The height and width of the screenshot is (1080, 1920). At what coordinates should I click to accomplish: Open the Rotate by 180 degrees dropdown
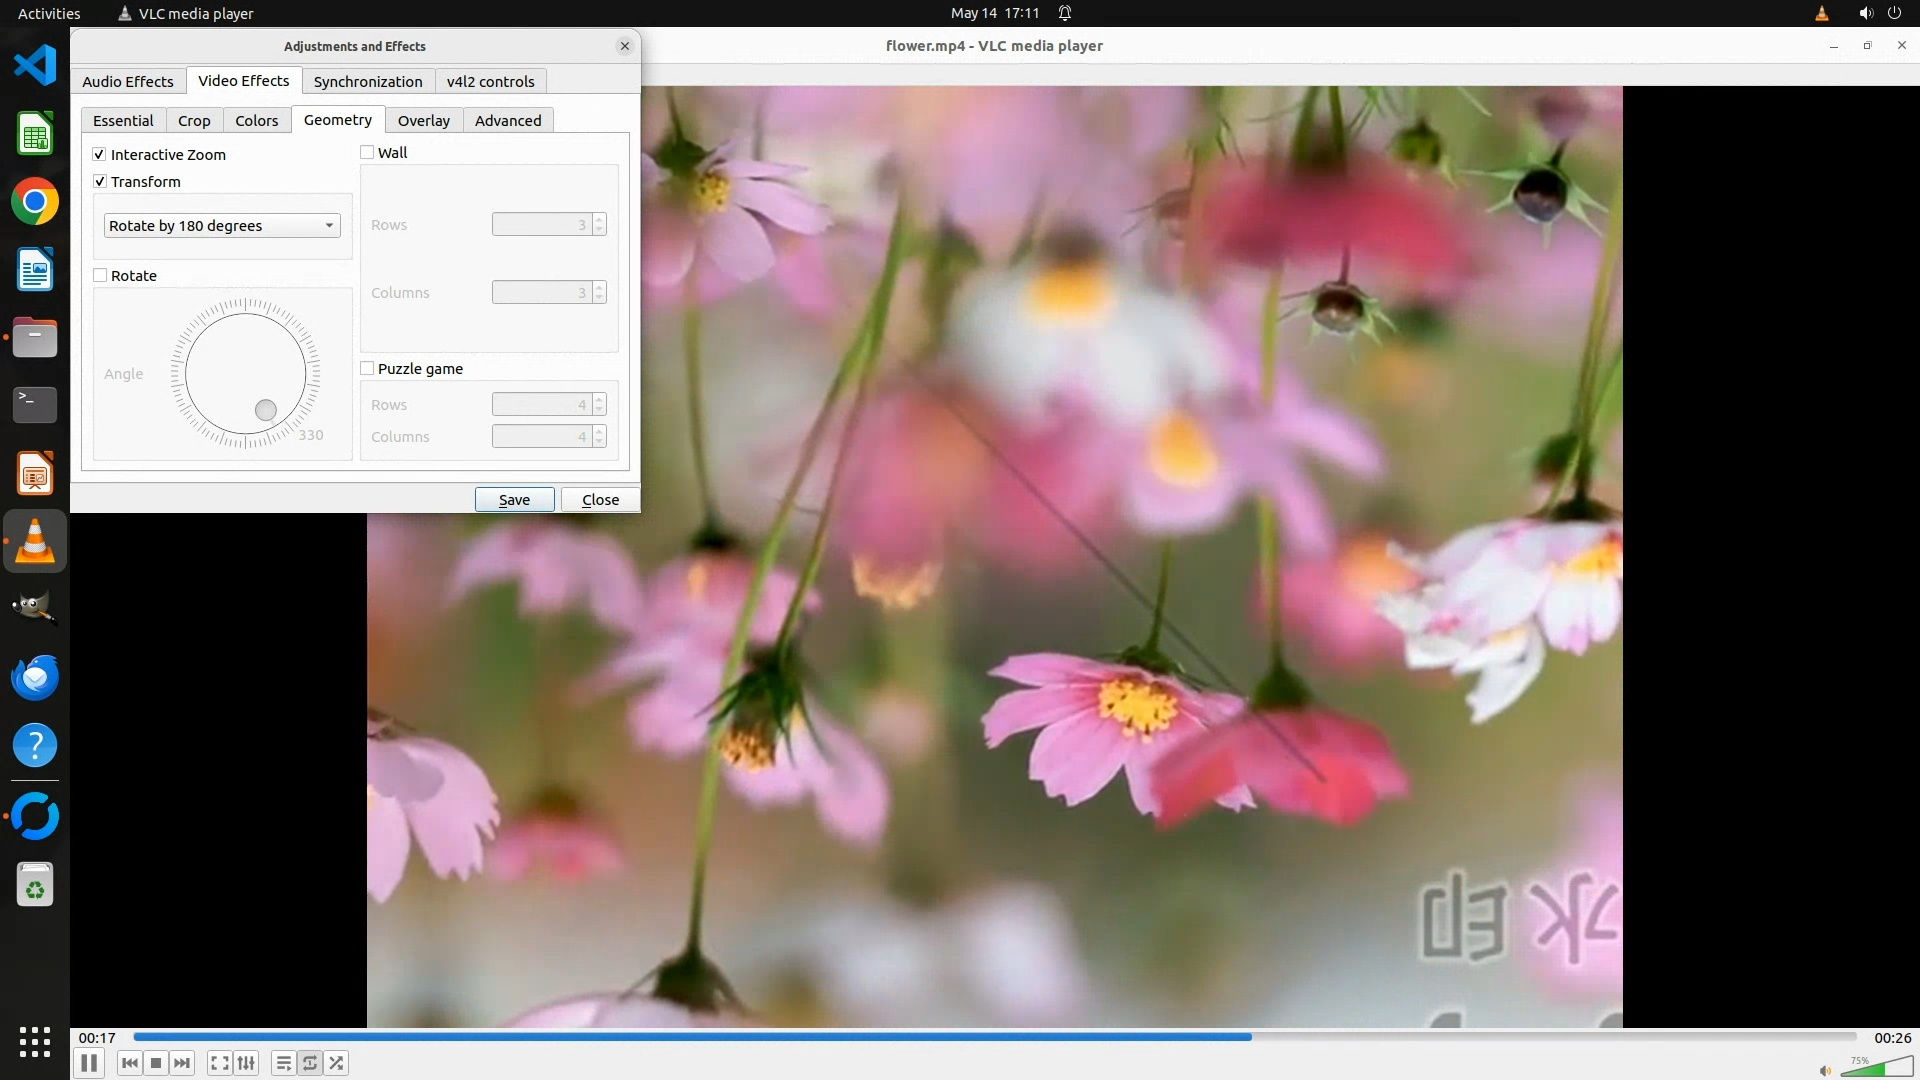pos(221,226)
